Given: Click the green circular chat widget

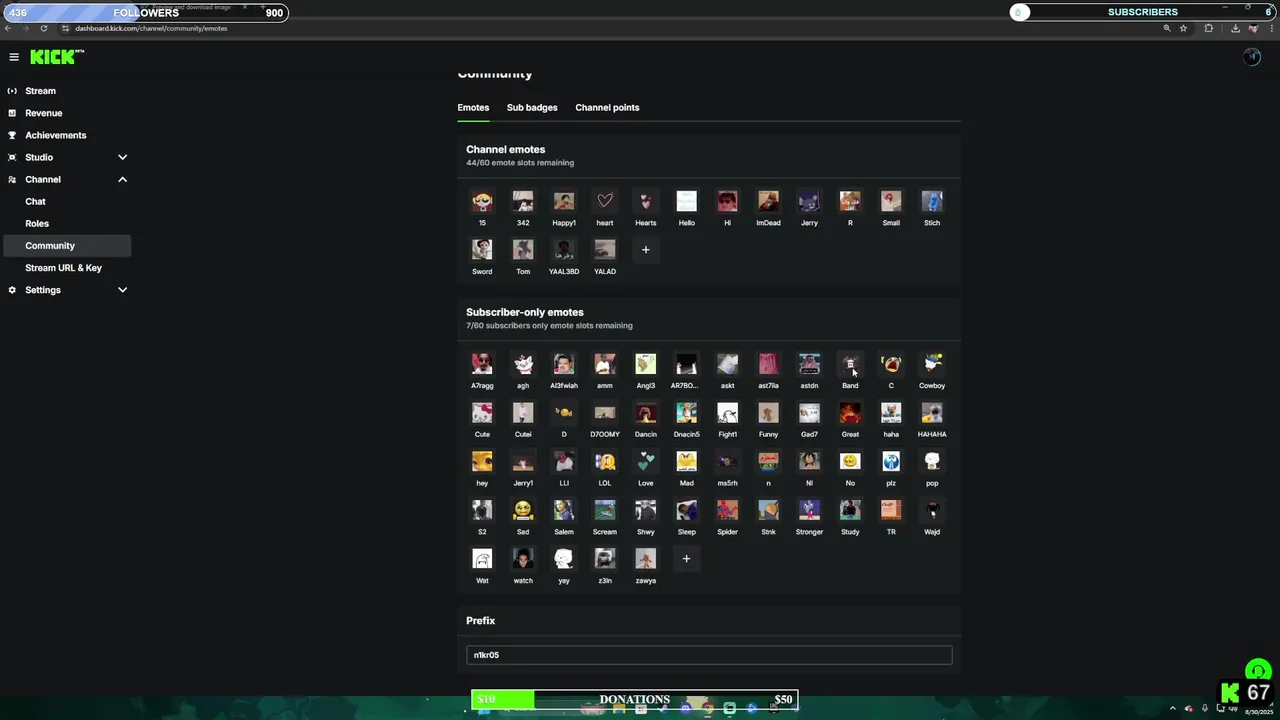Looking at the screenshot, I should (1257, 671).
